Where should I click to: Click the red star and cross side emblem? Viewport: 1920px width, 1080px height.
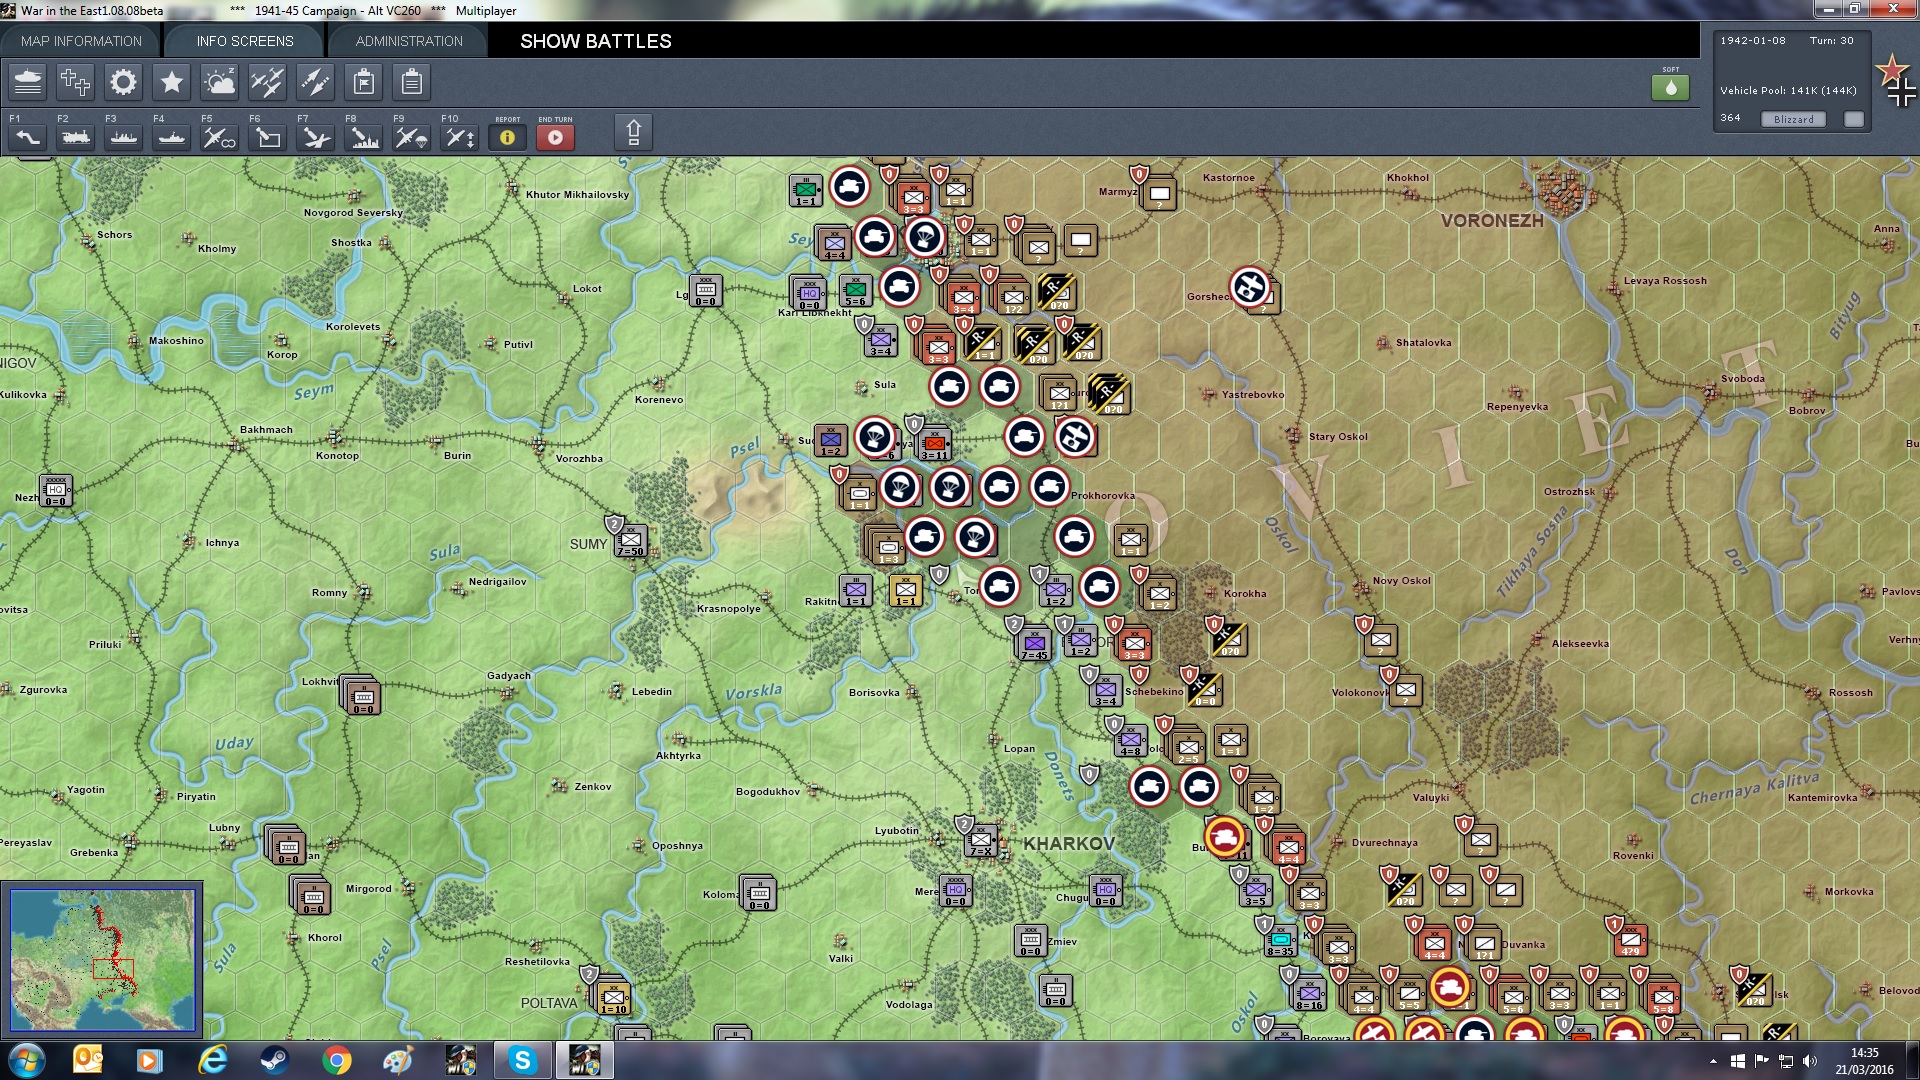tap(1896, 80)
